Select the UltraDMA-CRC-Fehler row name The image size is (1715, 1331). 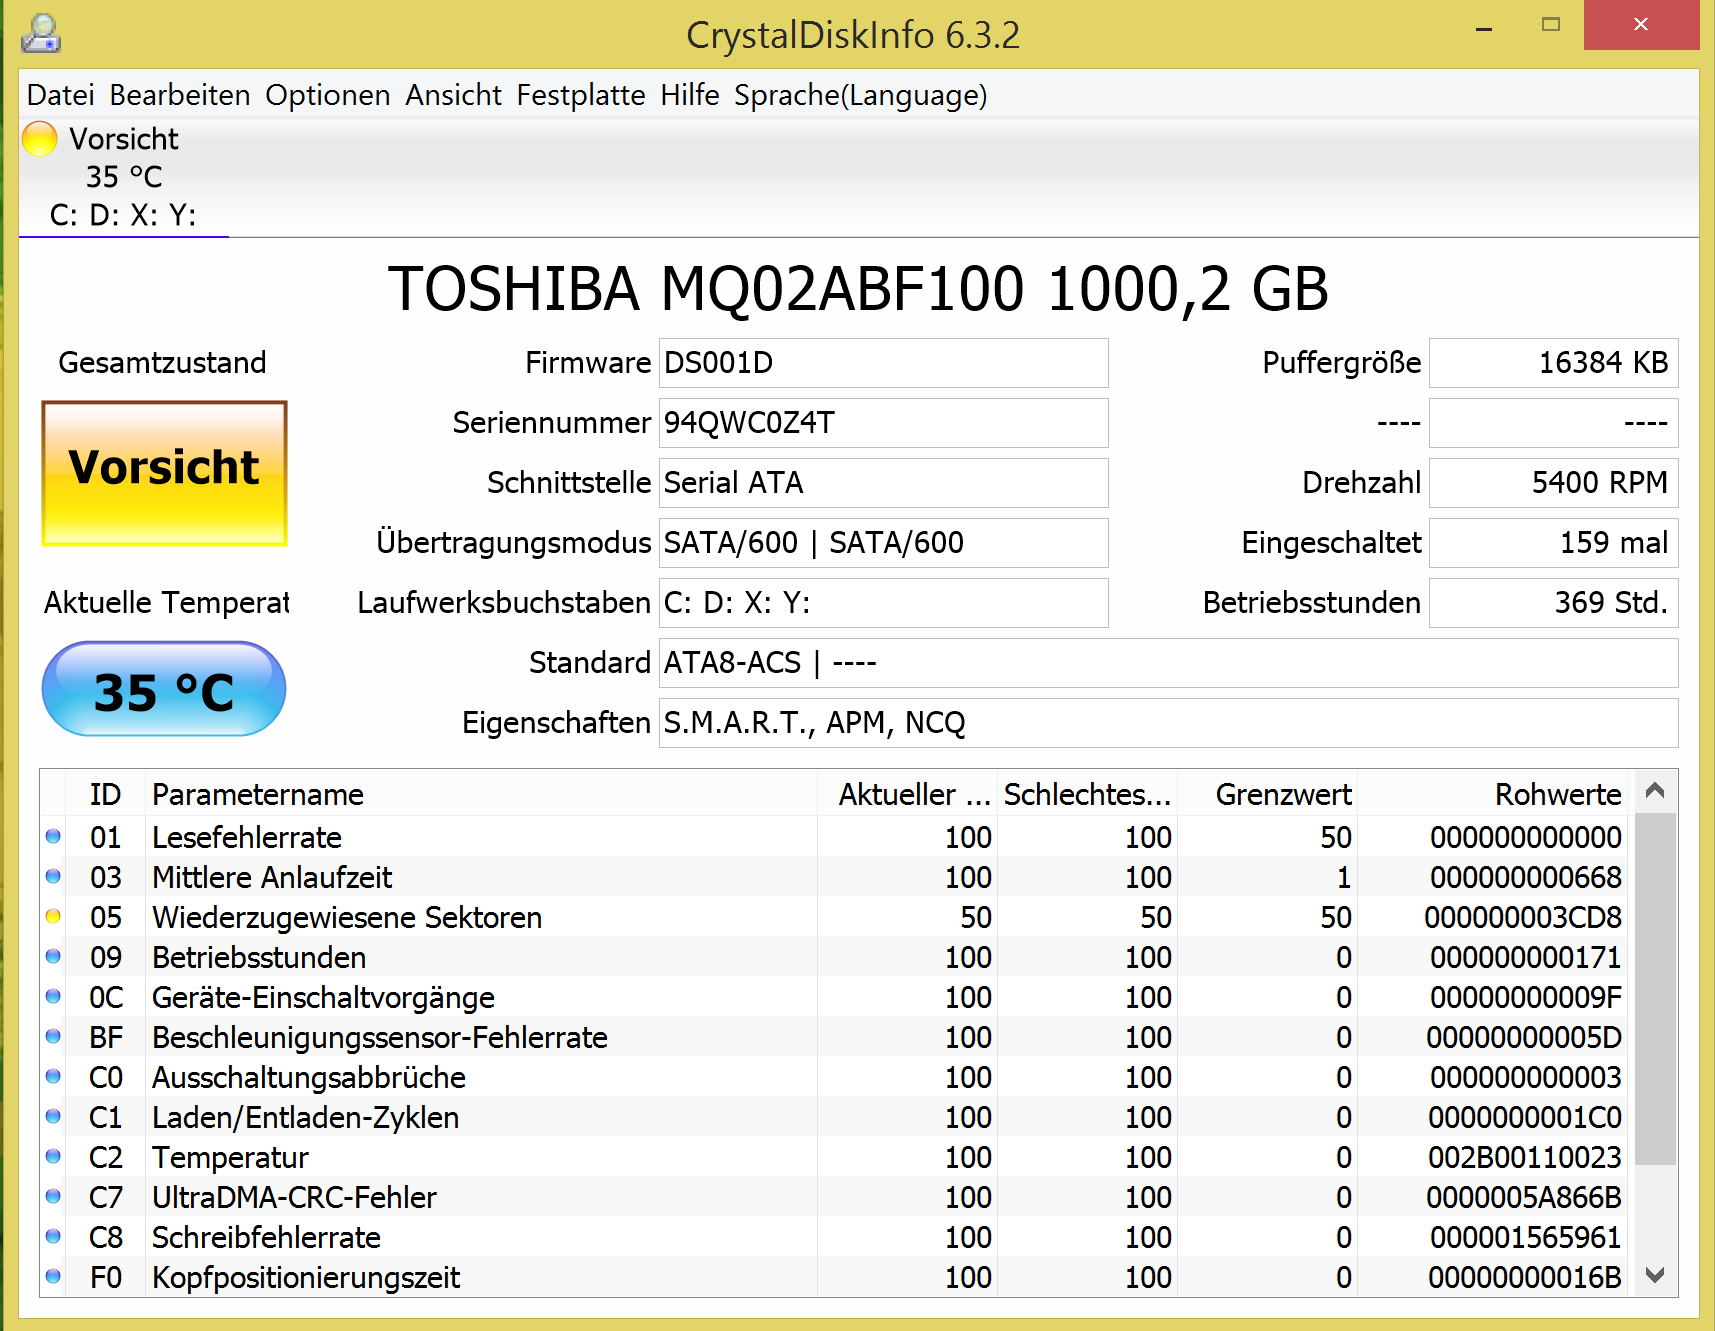(x=295, y=1197)
